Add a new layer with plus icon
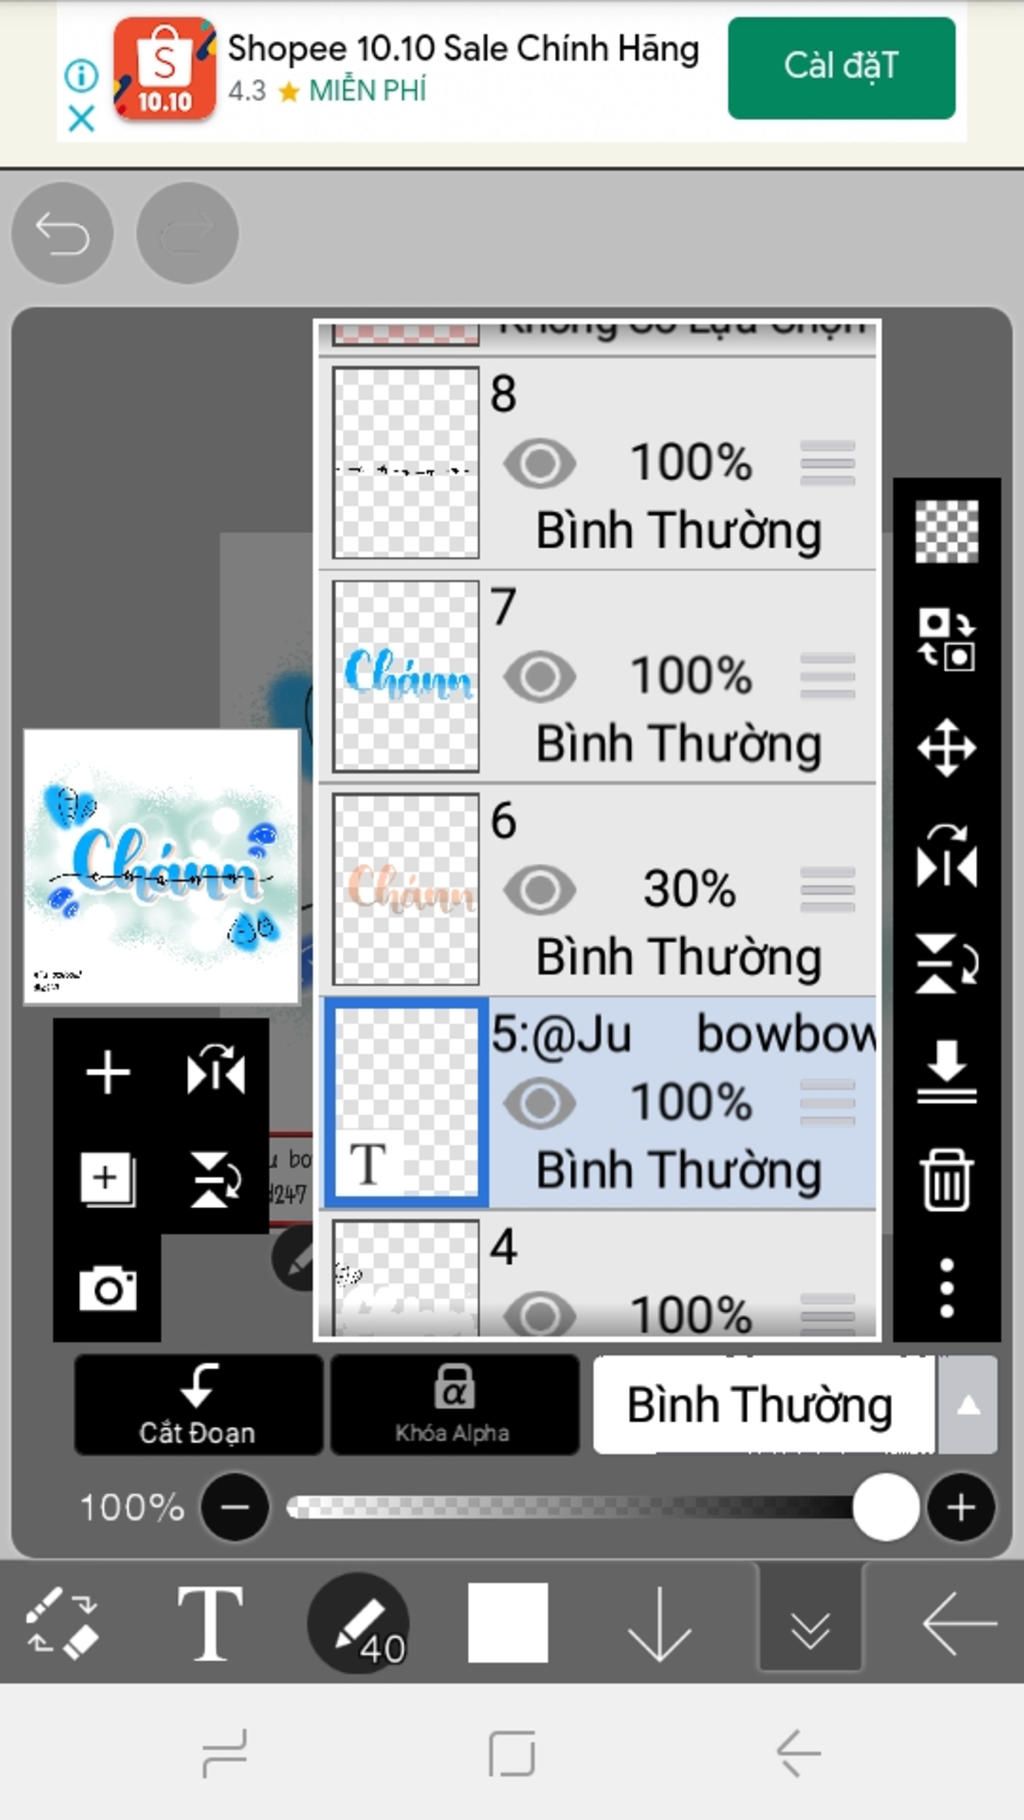Image resolution: width=1024 pixels, height=1820 pixels. point(108,1072)
